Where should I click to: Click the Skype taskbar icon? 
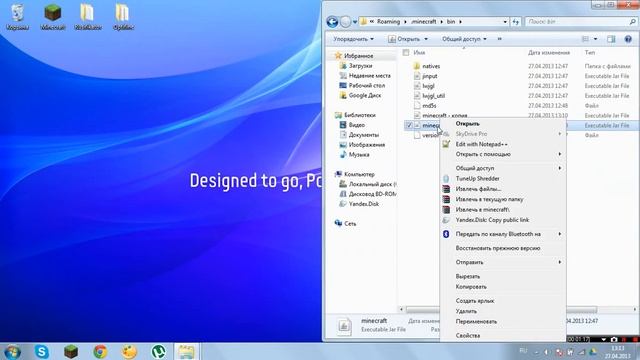click(42, 351)
